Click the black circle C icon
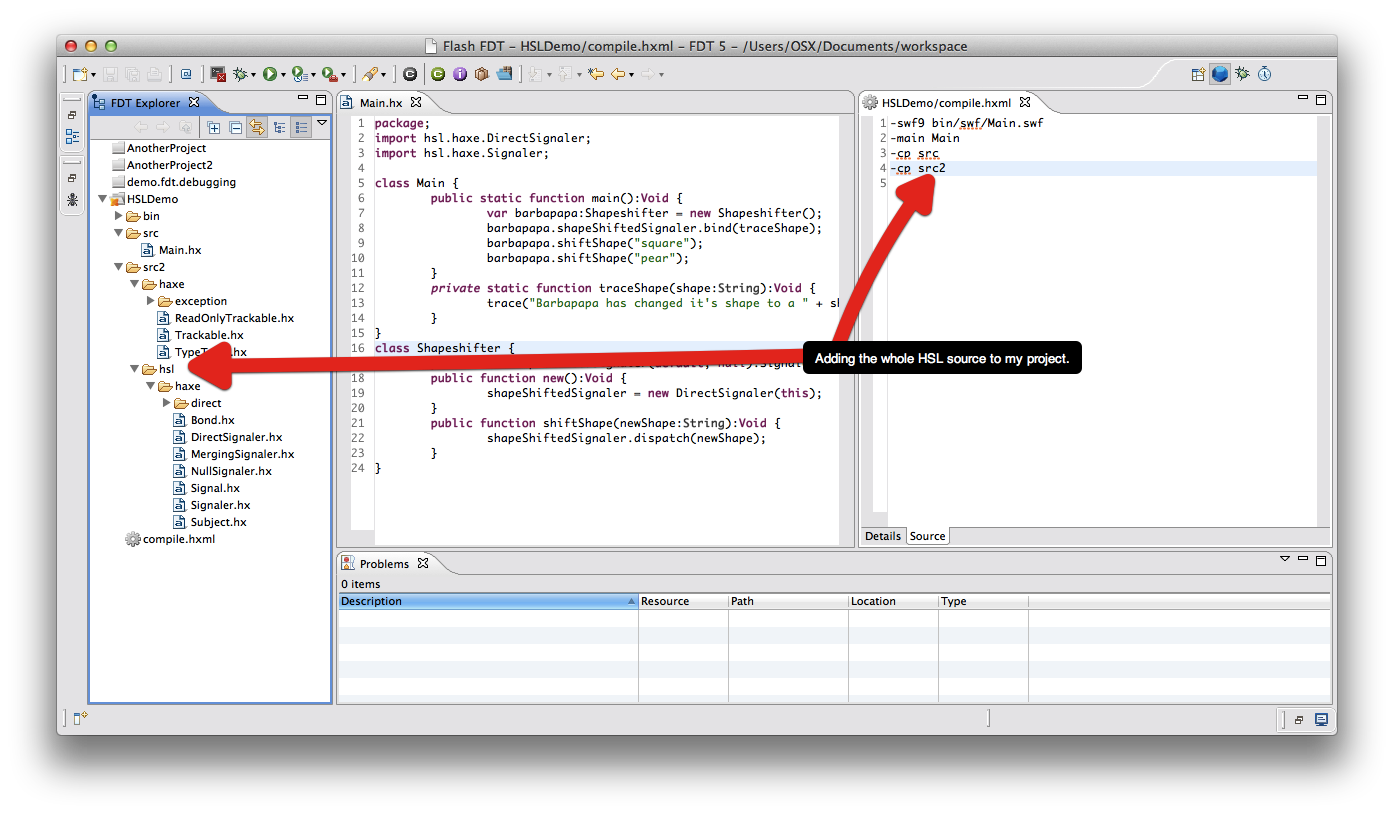This screenshot has width=1394, height=814. [x=410, y=74]
